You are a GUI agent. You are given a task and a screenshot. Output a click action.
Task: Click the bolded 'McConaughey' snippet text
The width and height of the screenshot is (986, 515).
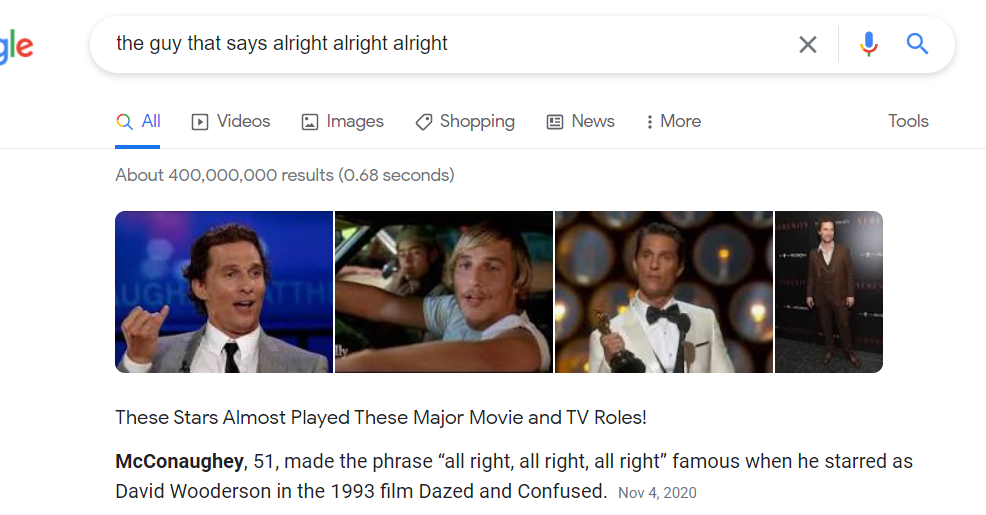coord(180,462)
